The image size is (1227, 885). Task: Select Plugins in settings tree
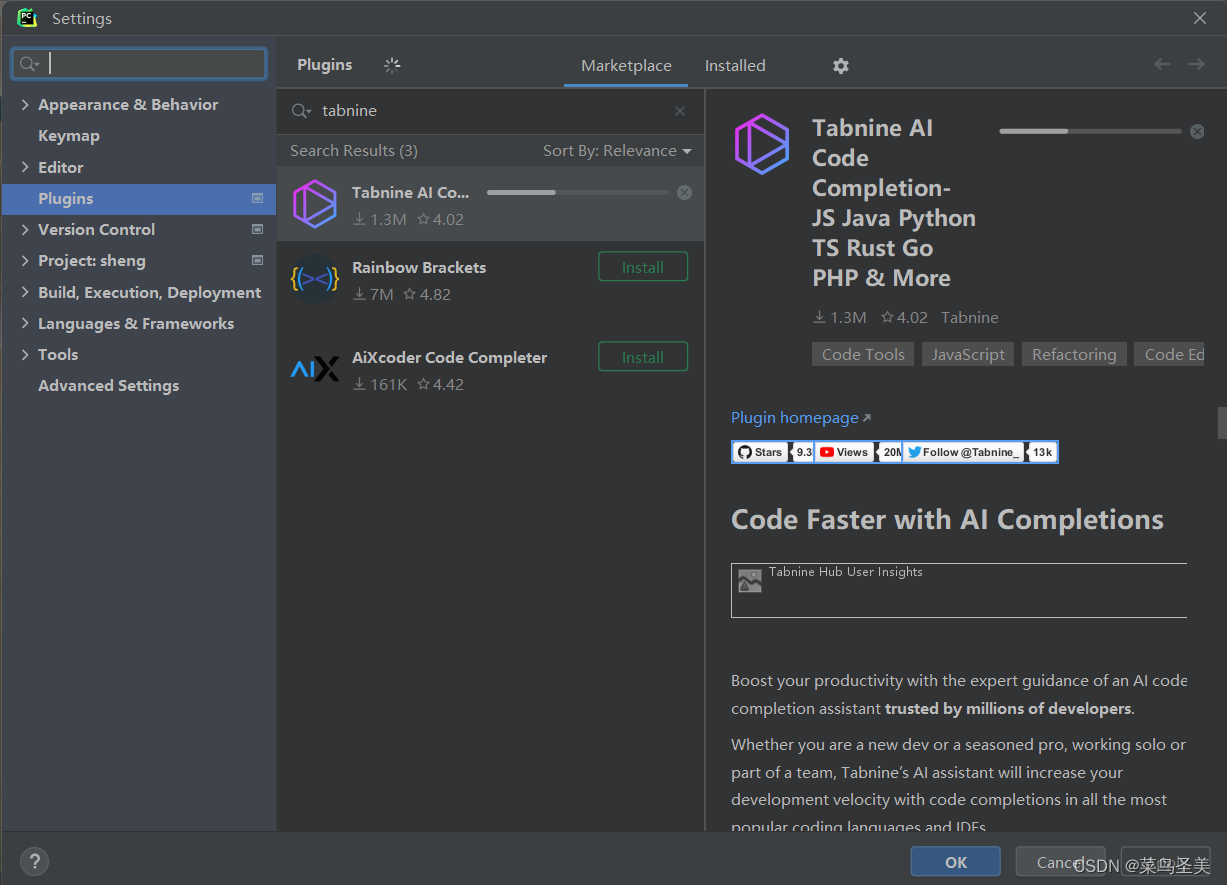click(x=138, y=199)
